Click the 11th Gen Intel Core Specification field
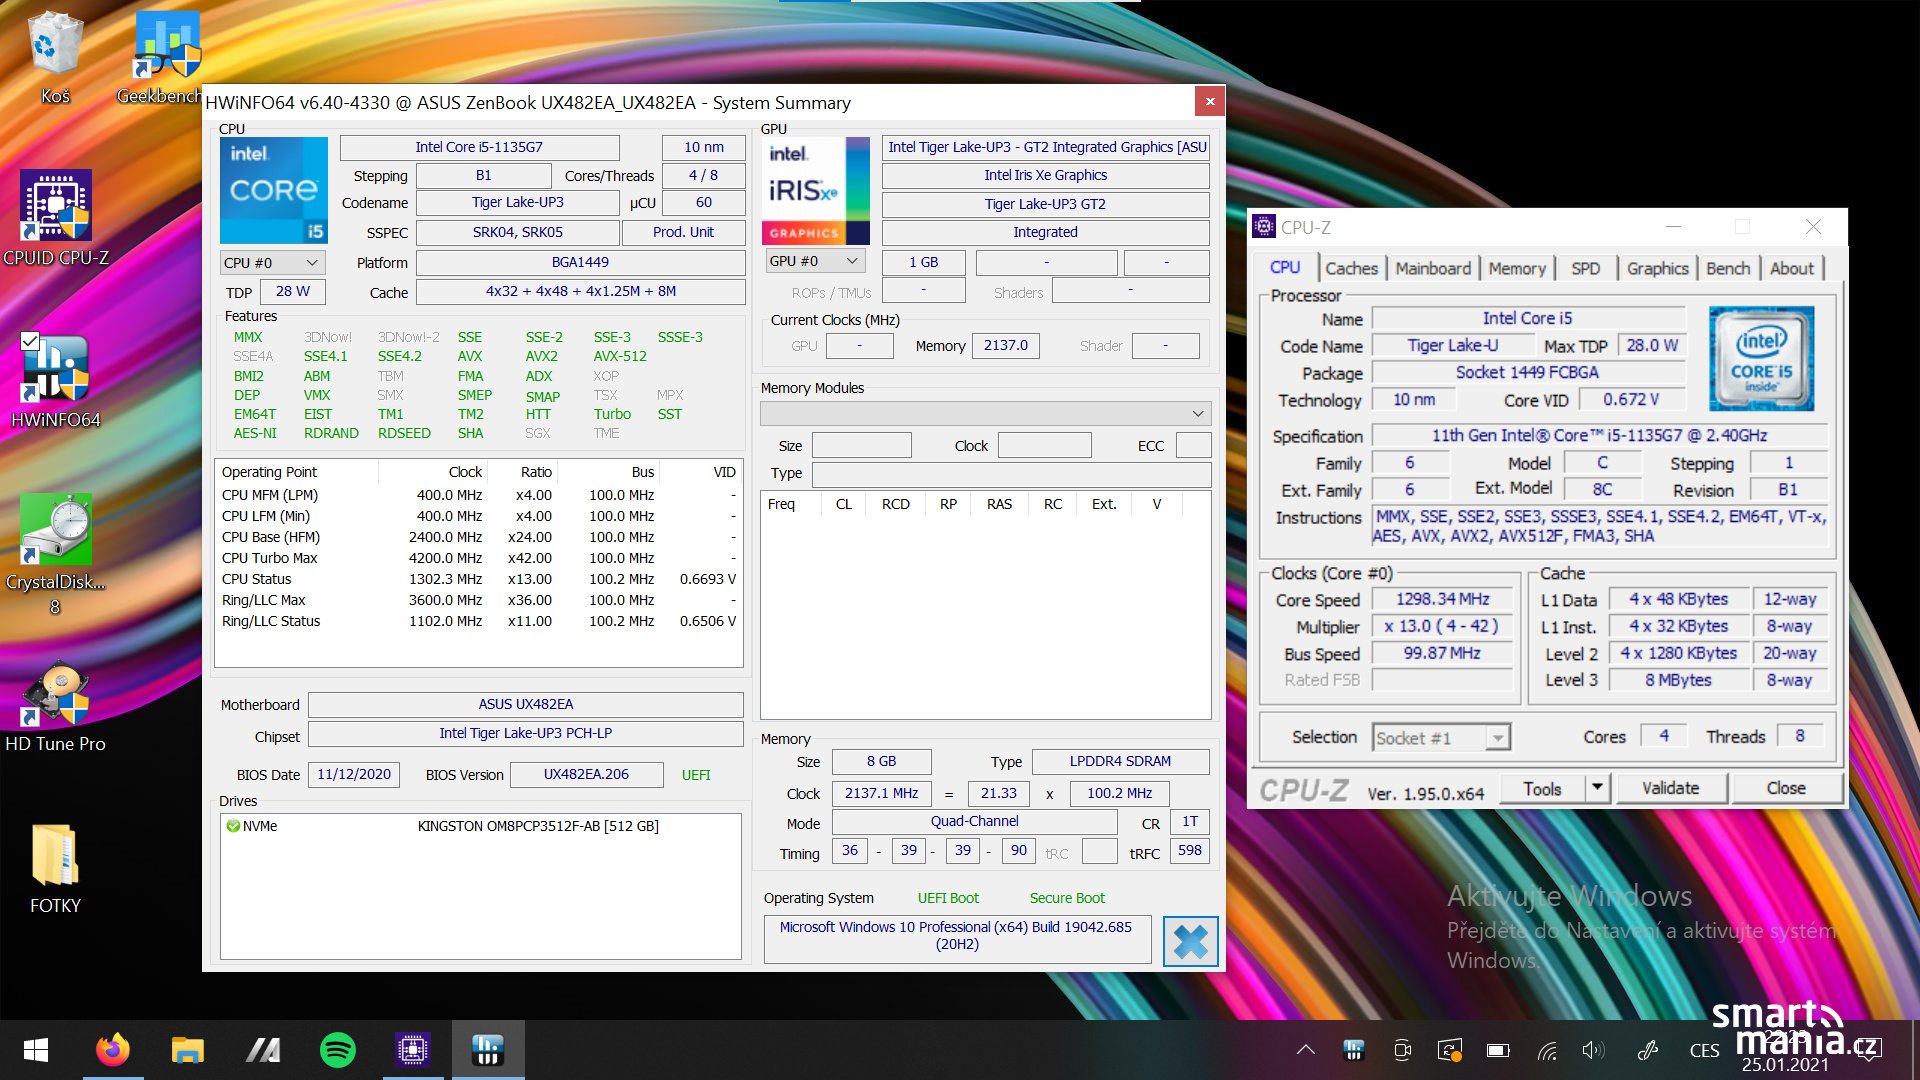 1599,436
